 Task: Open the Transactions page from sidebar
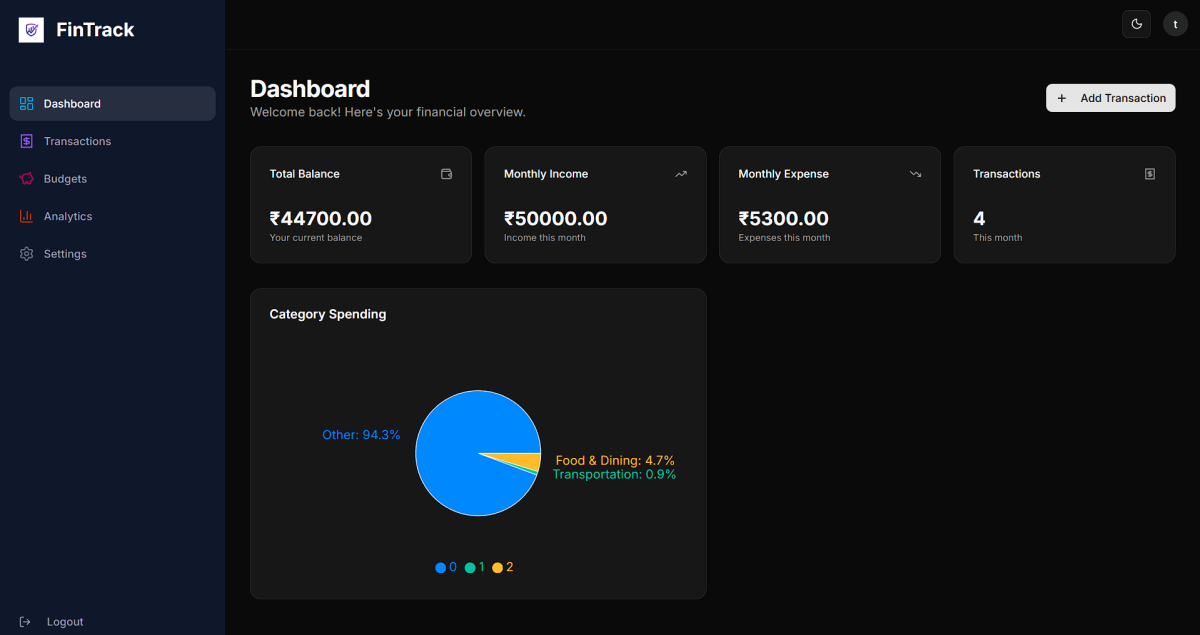(x=77, y=141)
